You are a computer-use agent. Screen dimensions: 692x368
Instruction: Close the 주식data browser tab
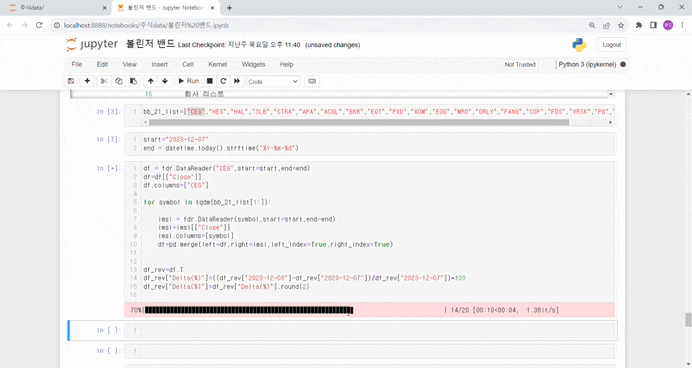click(105, 8)
